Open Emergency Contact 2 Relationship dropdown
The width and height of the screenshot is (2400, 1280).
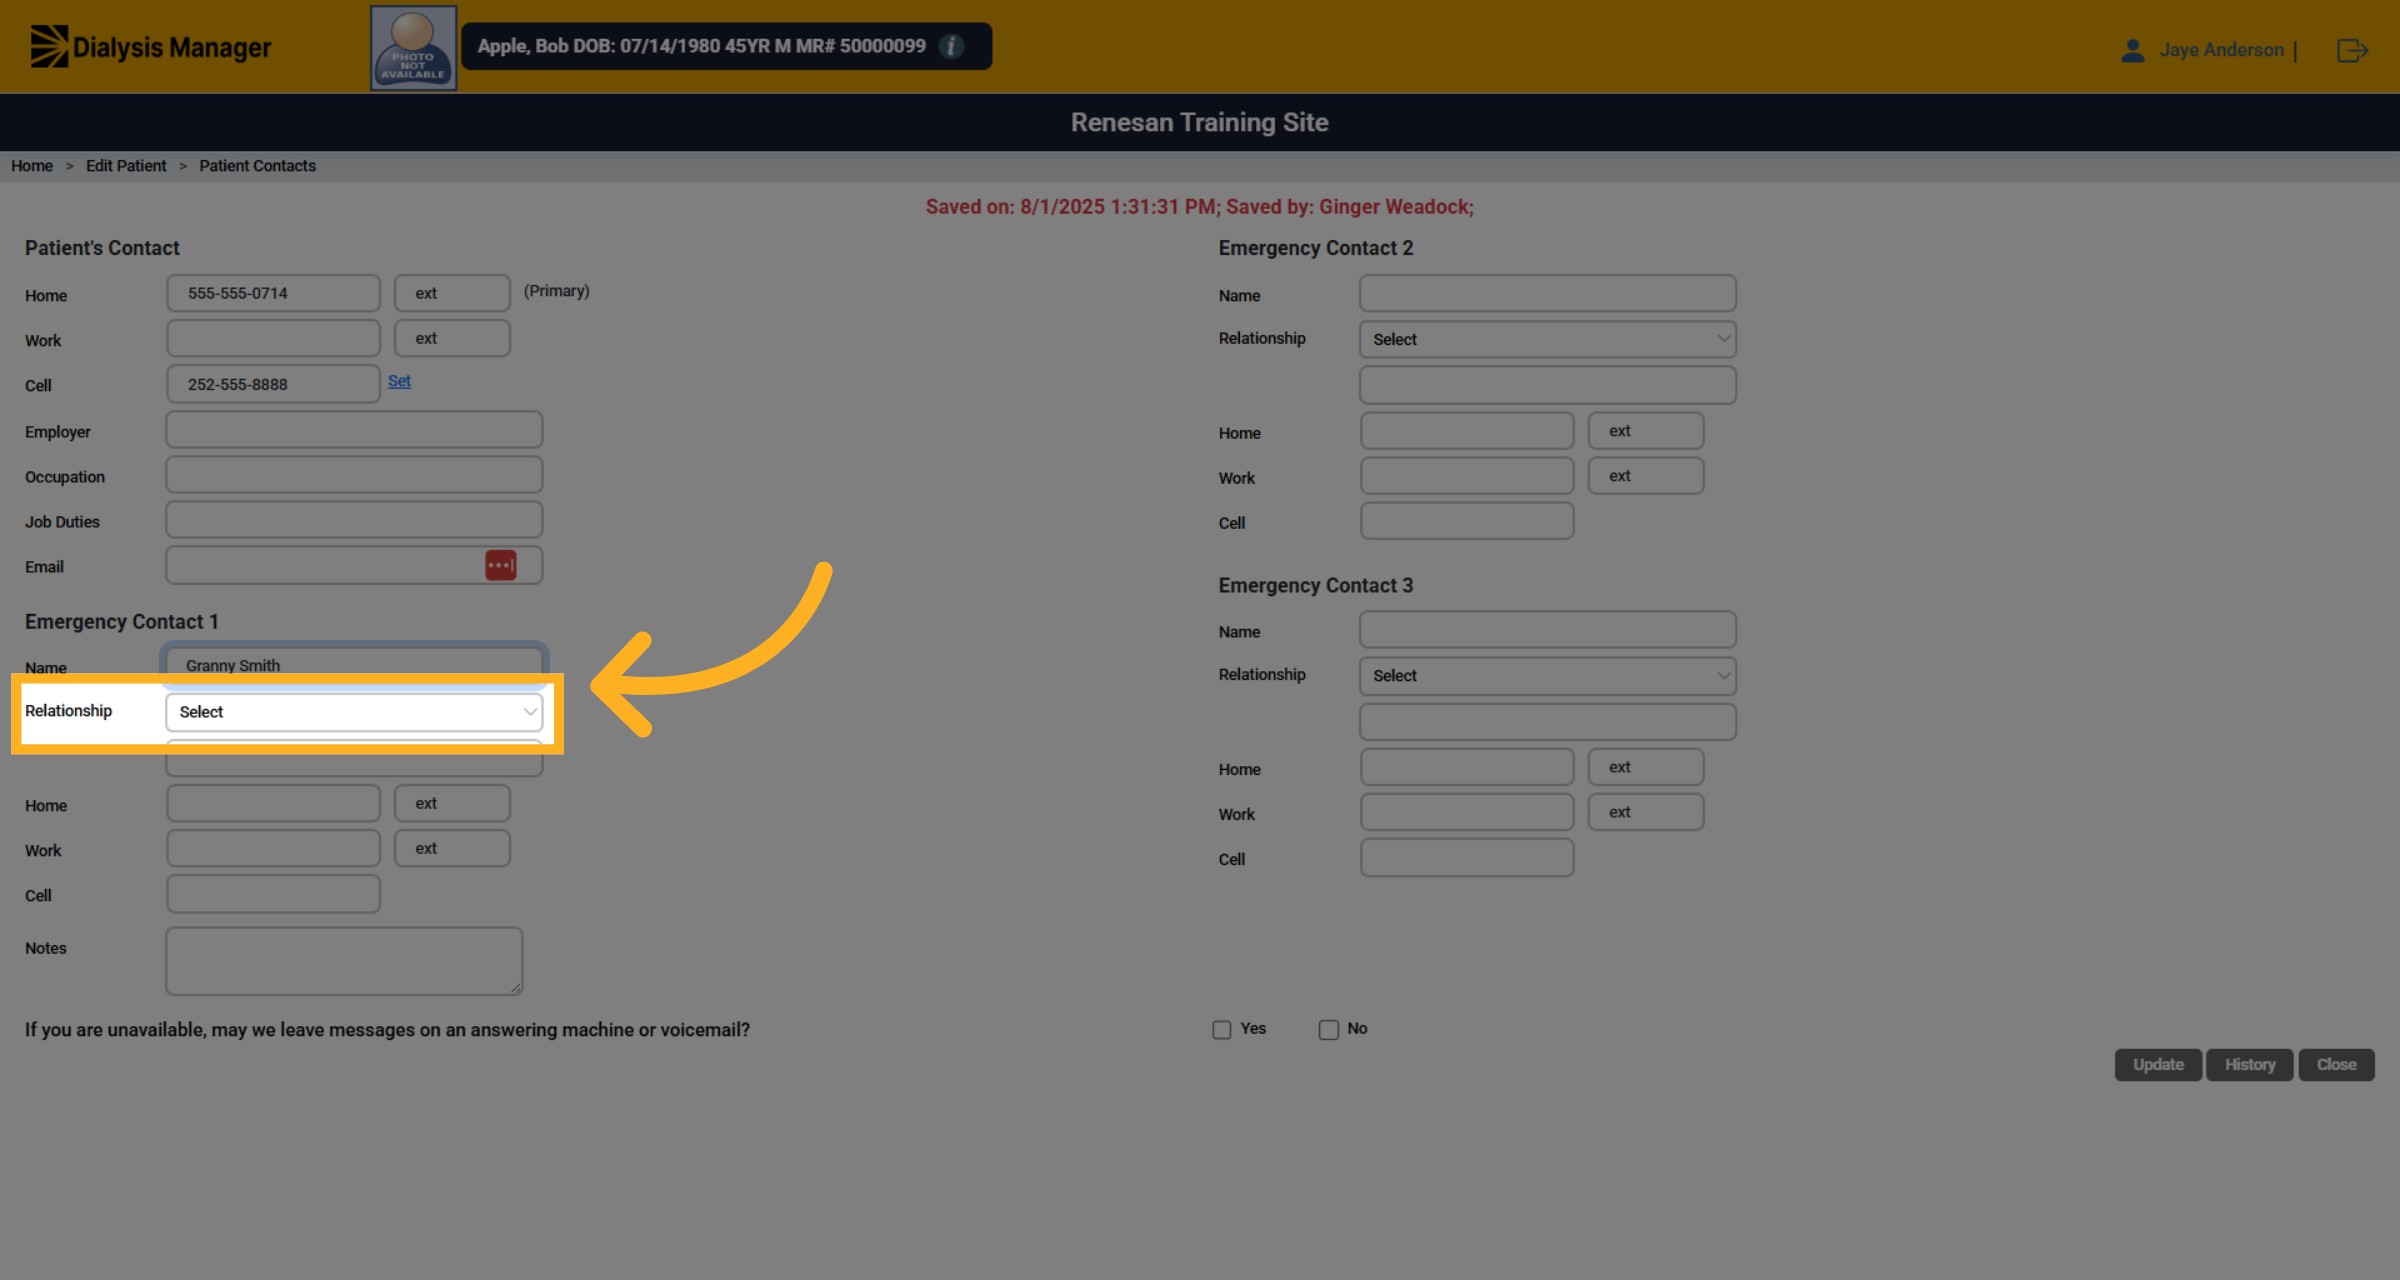(x=1547, y=339)
